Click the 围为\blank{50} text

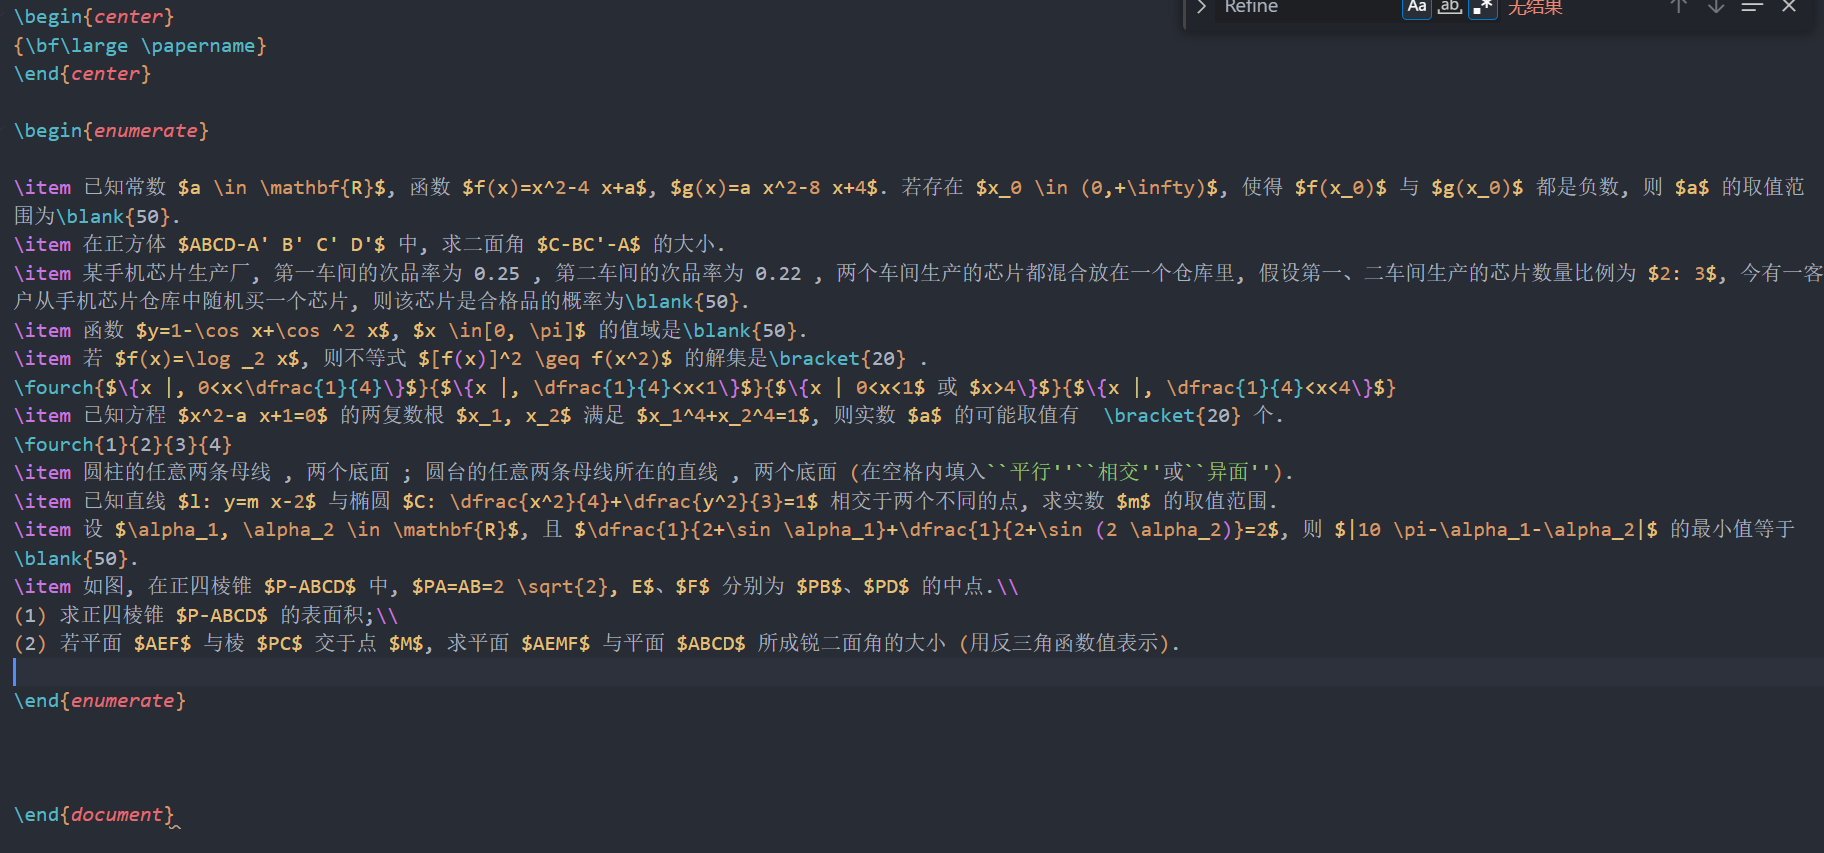pos(97,217)
